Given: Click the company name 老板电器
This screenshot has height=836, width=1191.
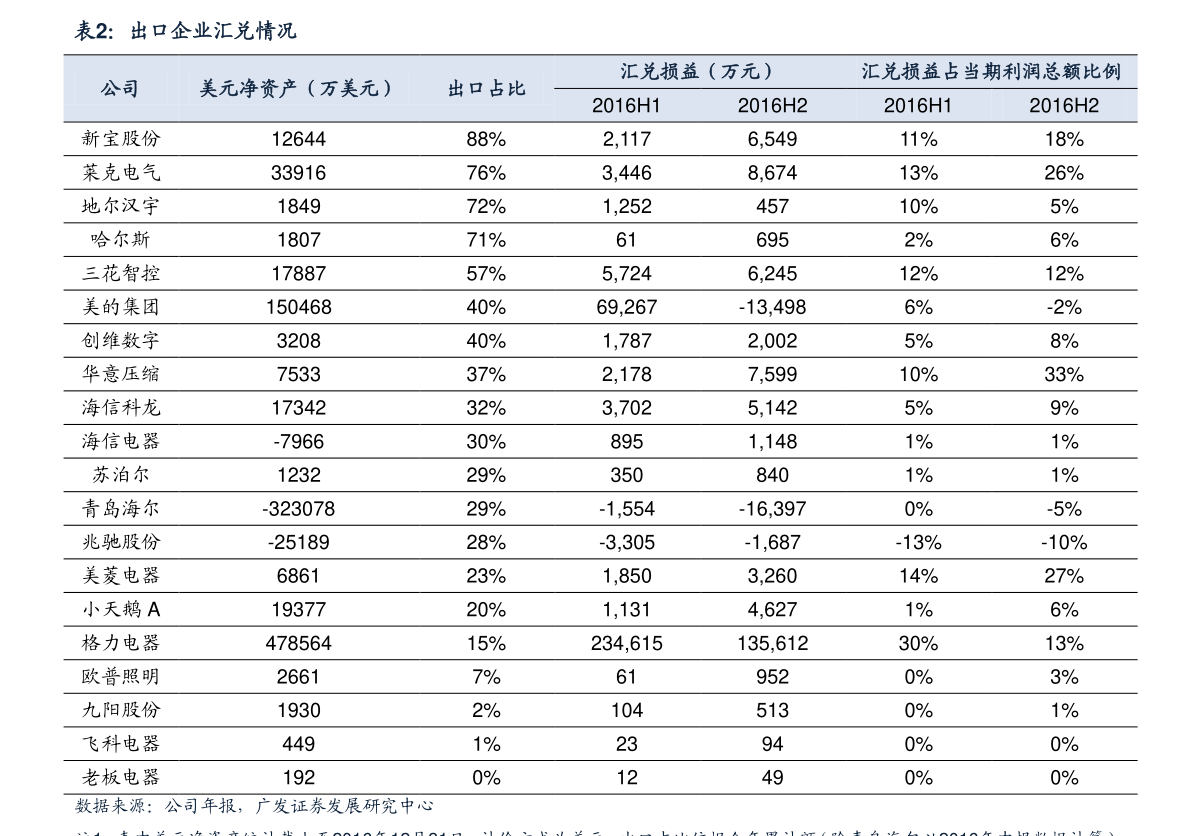Looking at the screenshot, I should tap(121, 778).
